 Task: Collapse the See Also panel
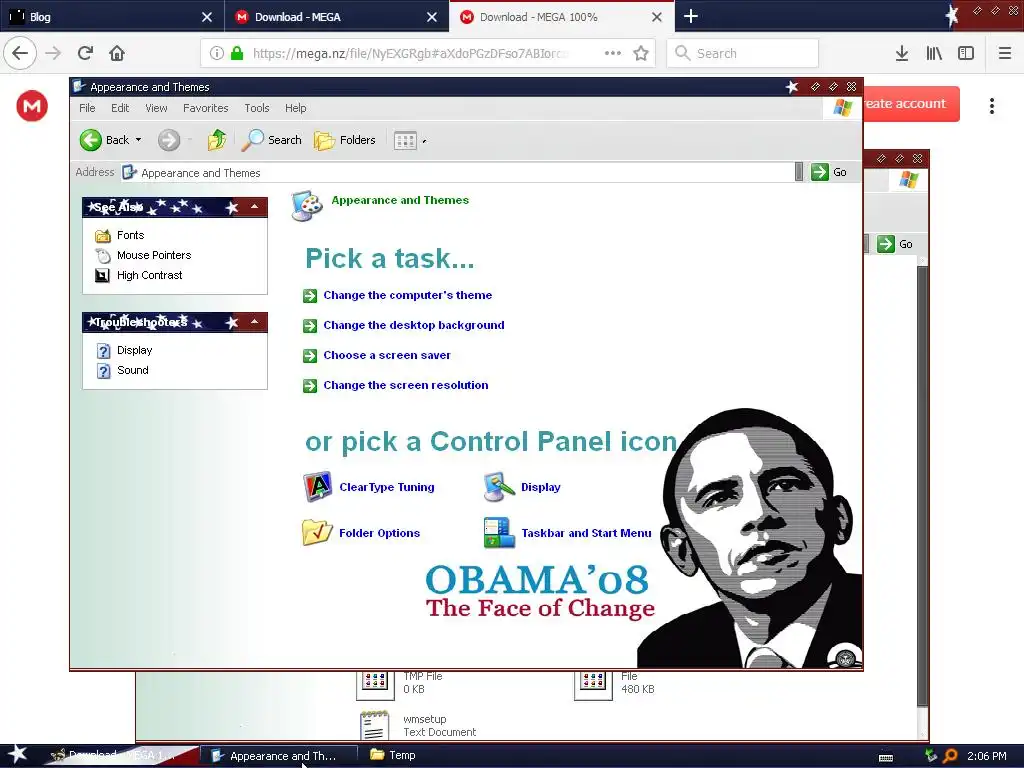point(255,207)
